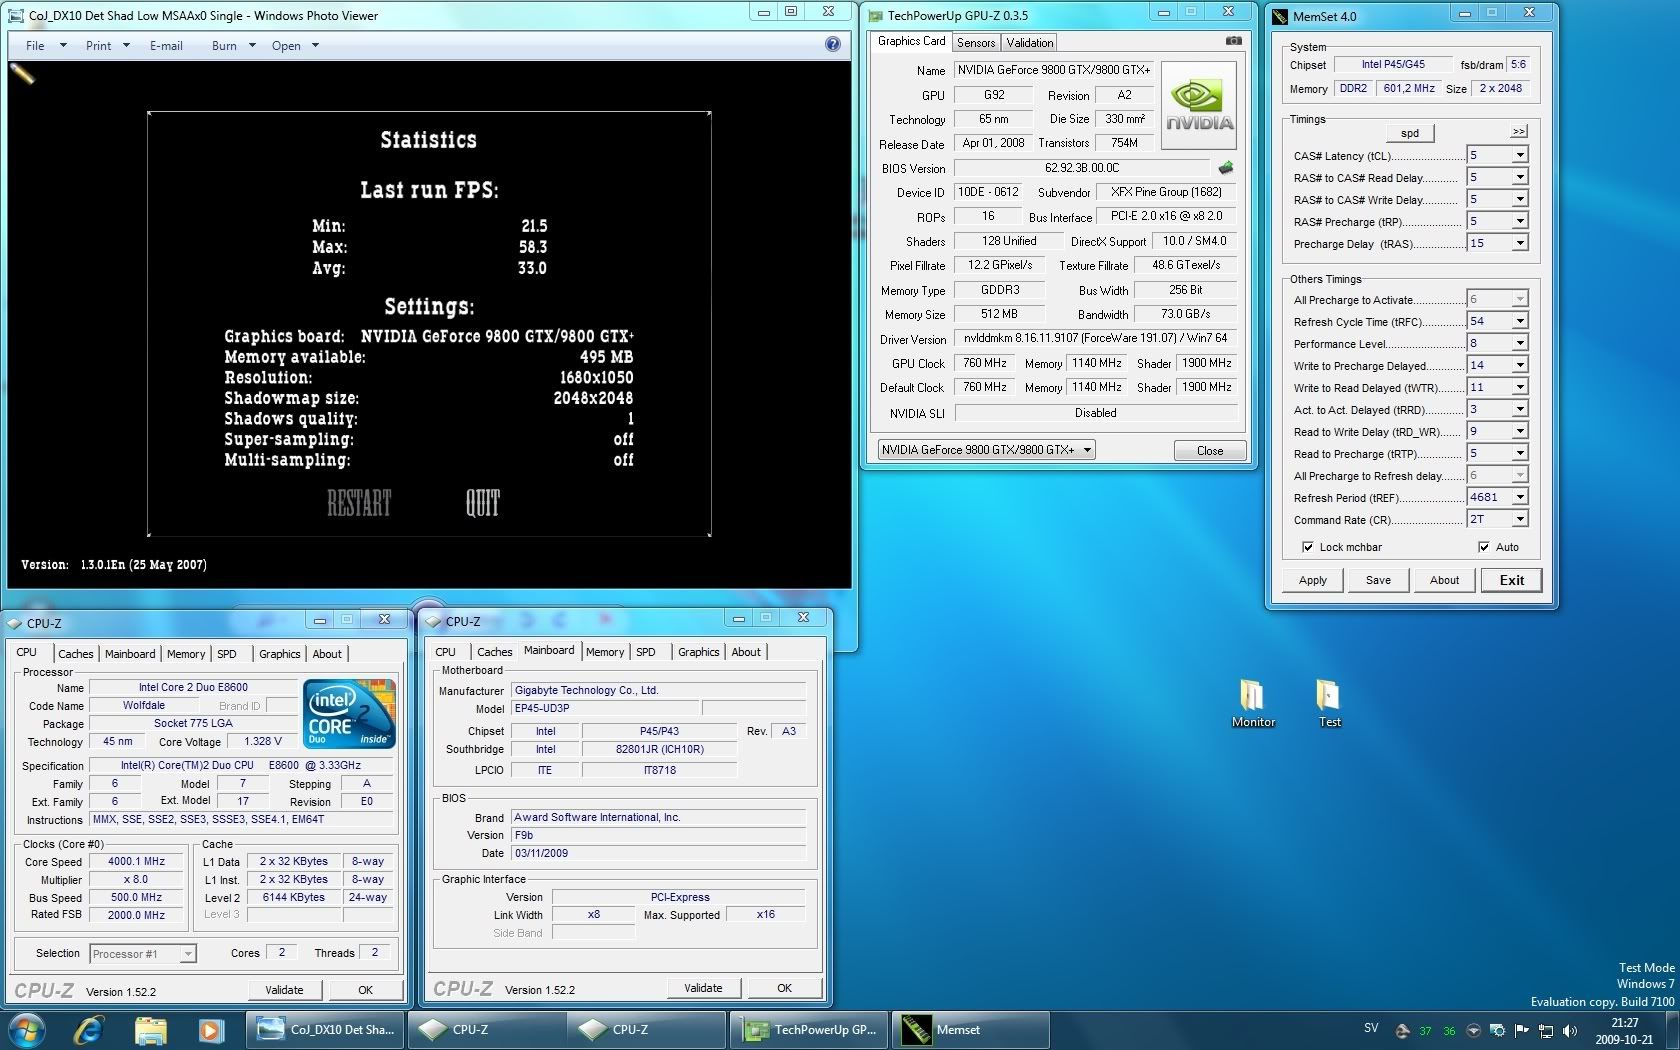Click the spd button in MemSet

click(x=1410, y=133)
